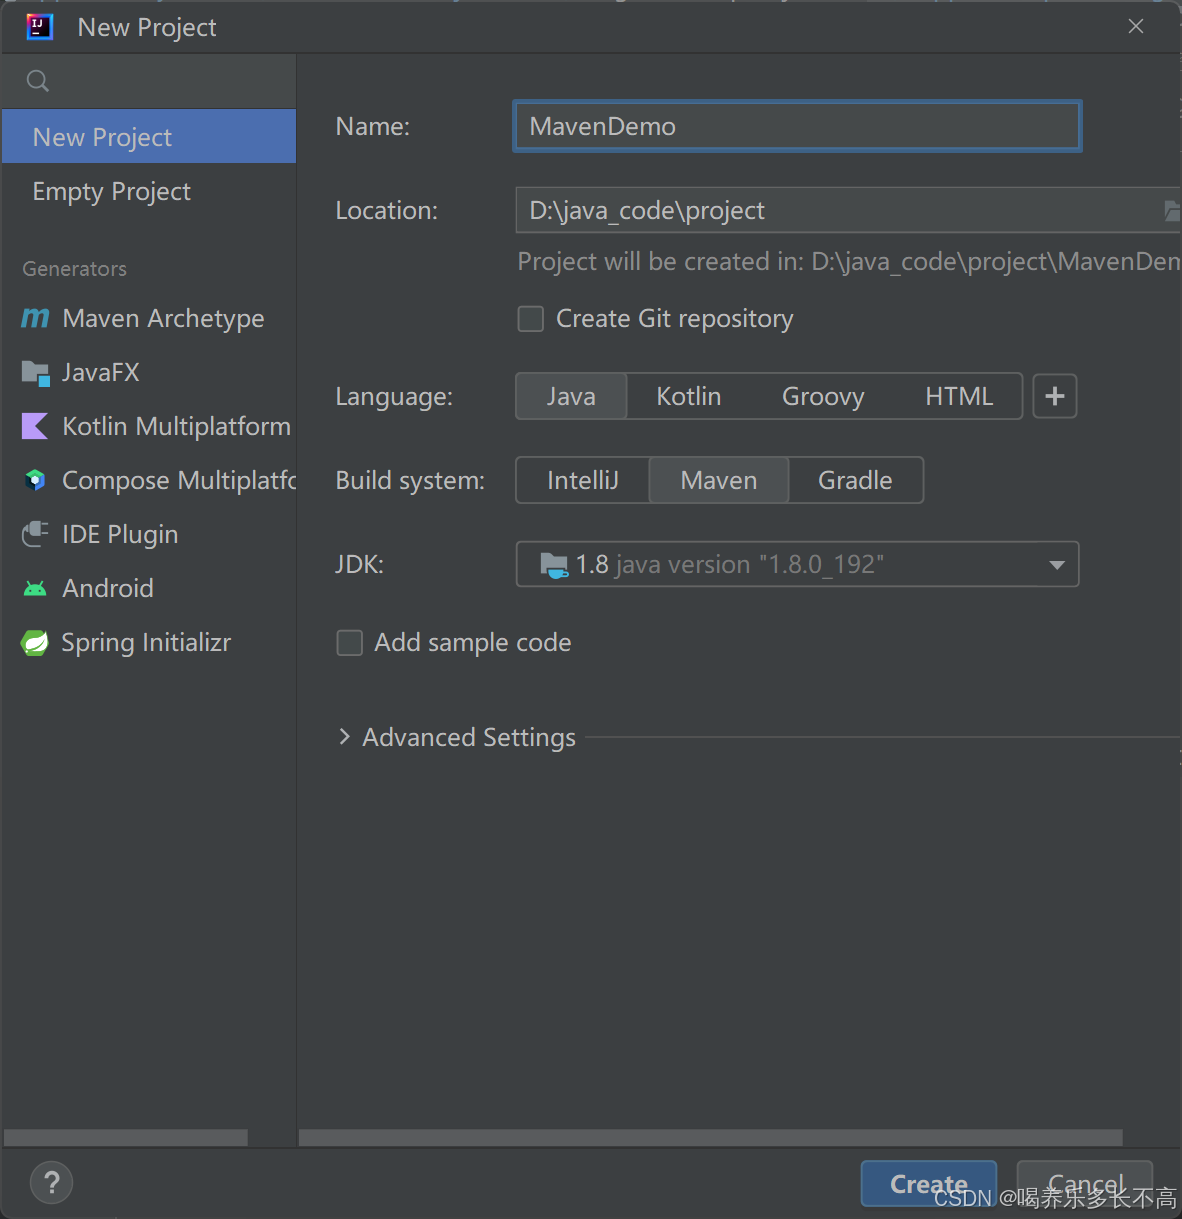
Task: Open Spring Initializr generator
Action: [x=148, y=643]
